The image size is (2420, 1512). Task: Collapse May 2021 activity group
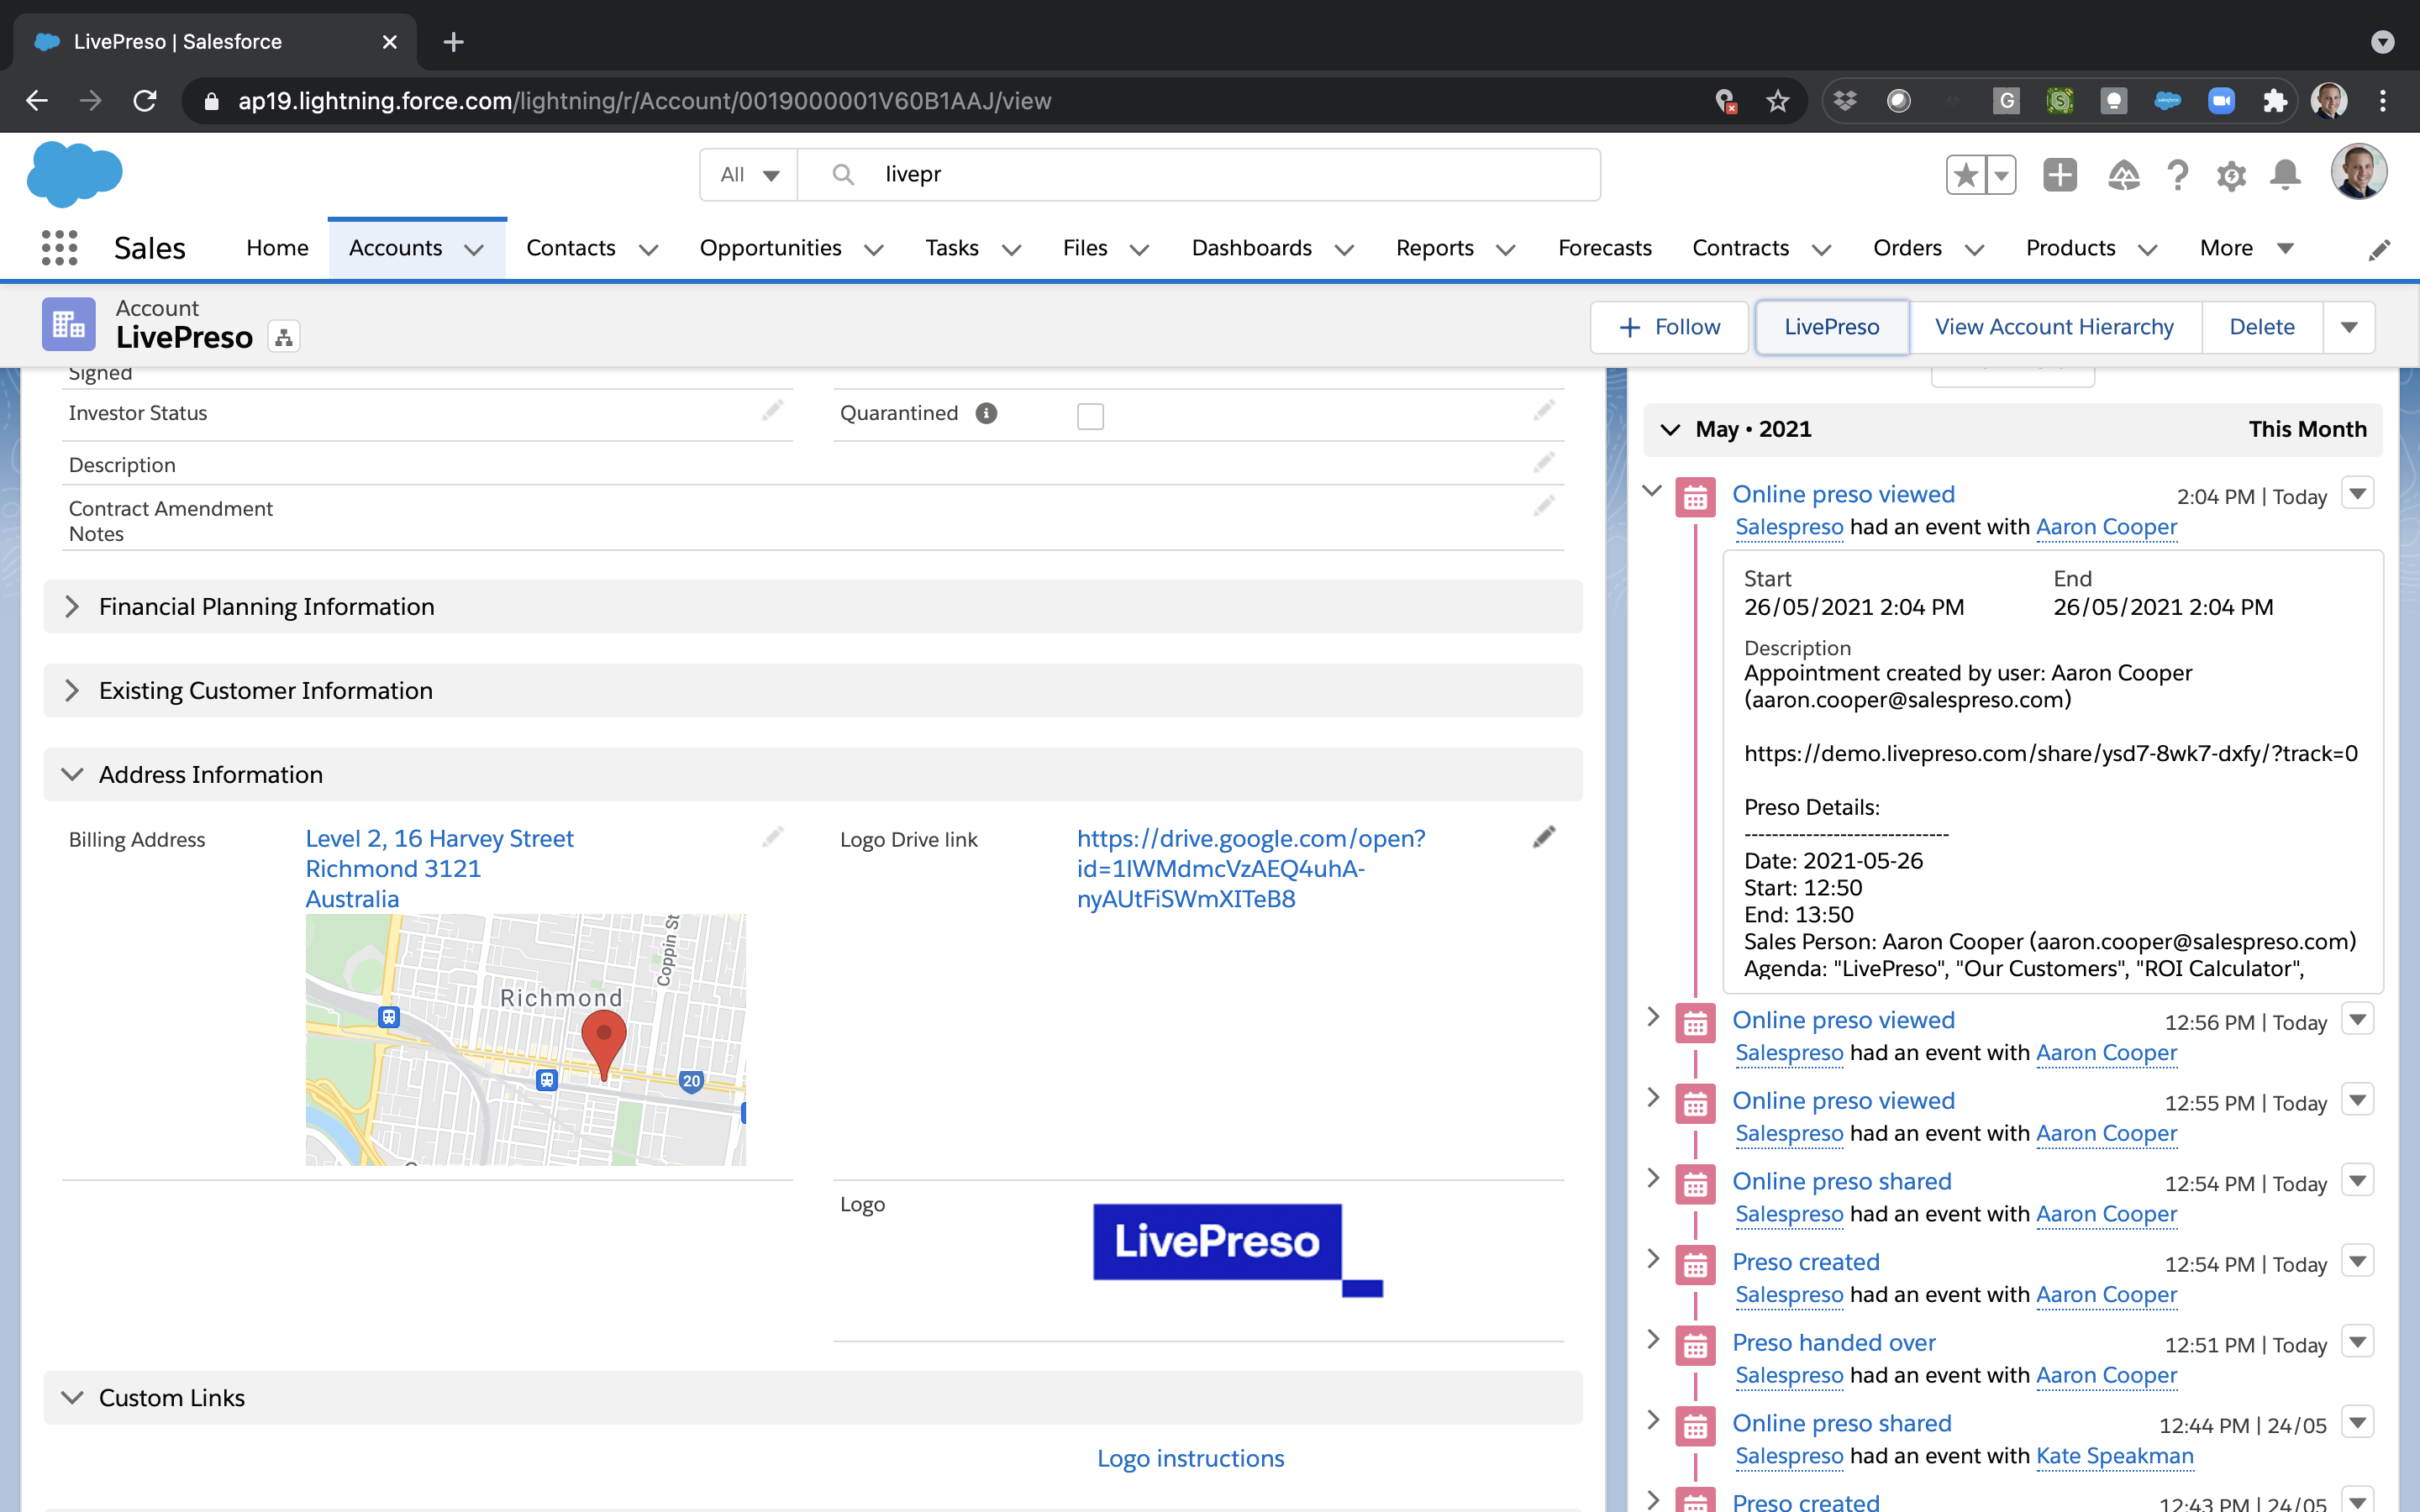click(x=1670, y=430)
